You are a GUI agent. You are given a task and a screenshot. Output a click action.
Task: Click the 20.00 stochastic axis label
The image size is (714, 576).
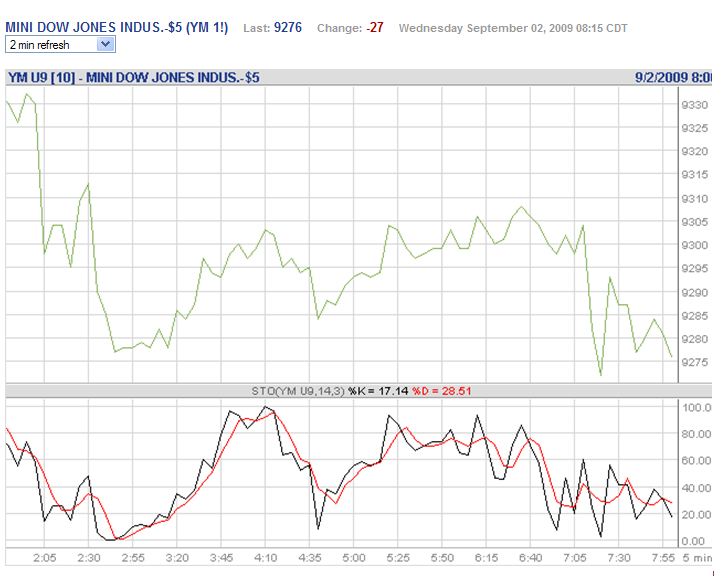(697, 515)
